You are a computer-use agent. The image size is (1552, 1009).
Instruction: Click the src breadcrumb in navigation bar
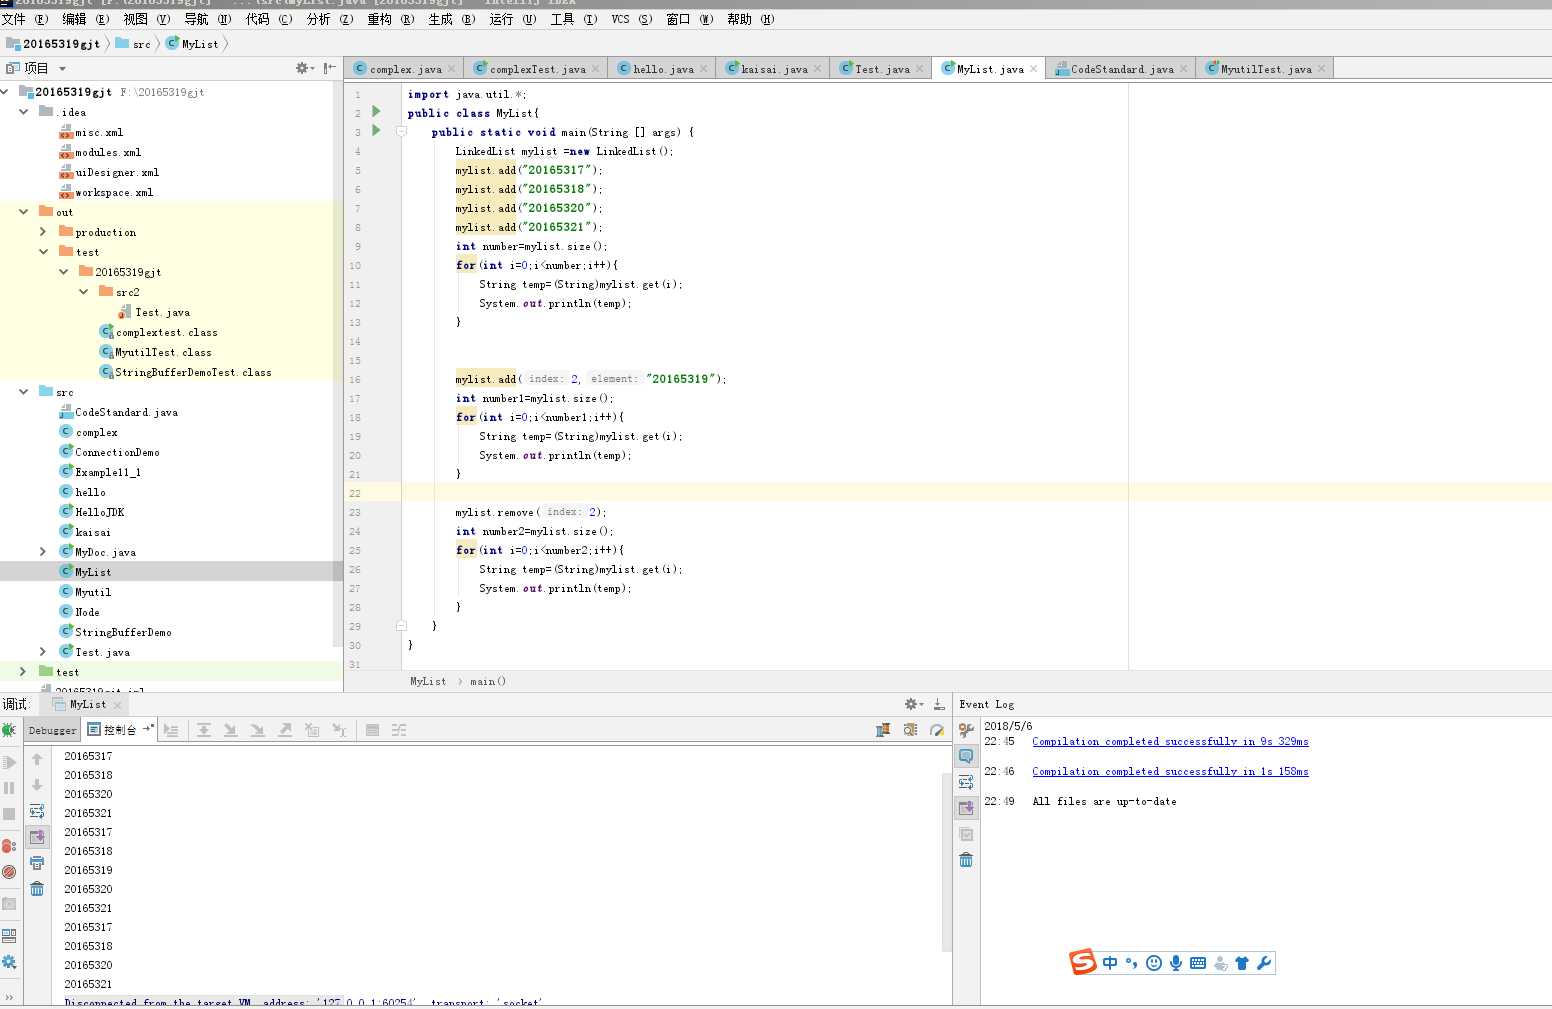[133, 44]
